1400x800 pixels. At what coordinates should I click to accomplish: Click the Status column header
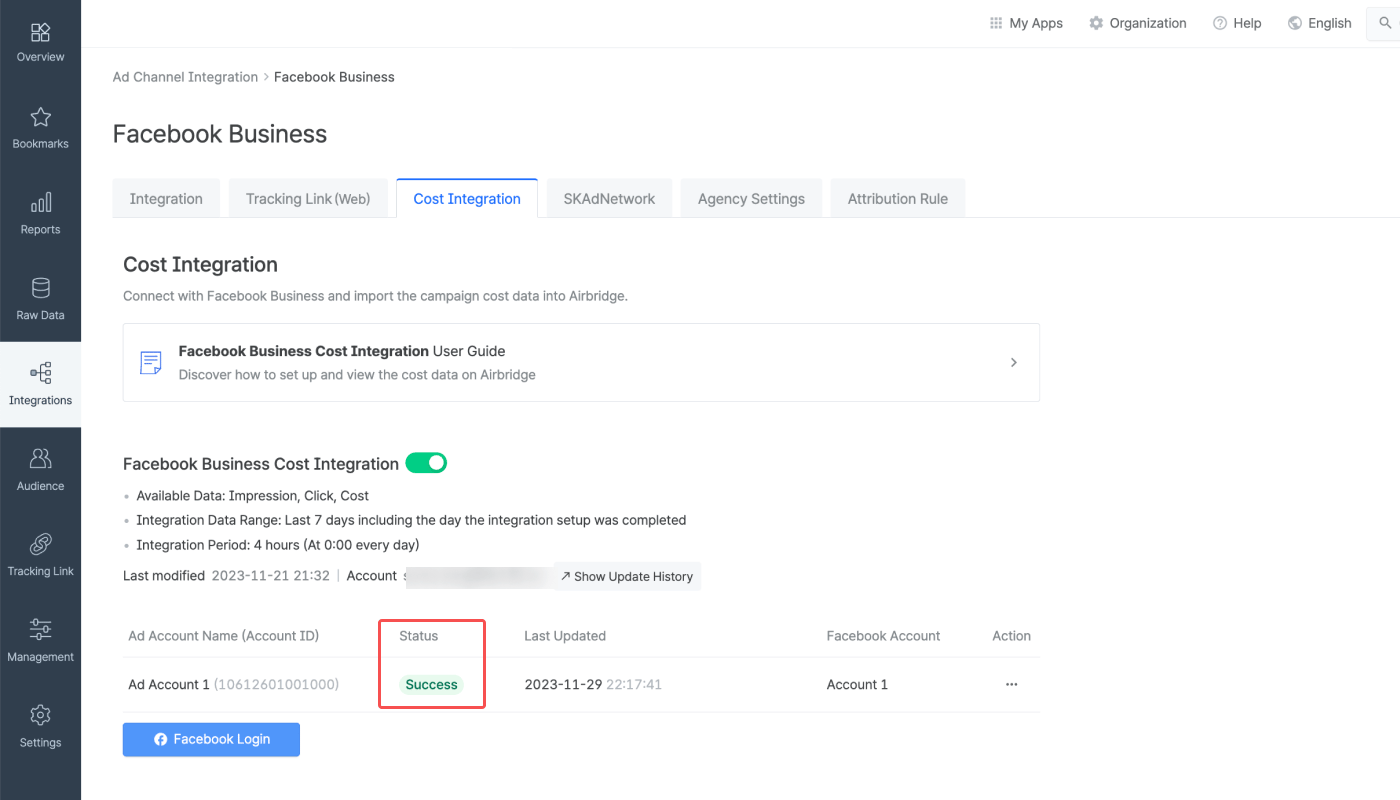coord(418,636)
